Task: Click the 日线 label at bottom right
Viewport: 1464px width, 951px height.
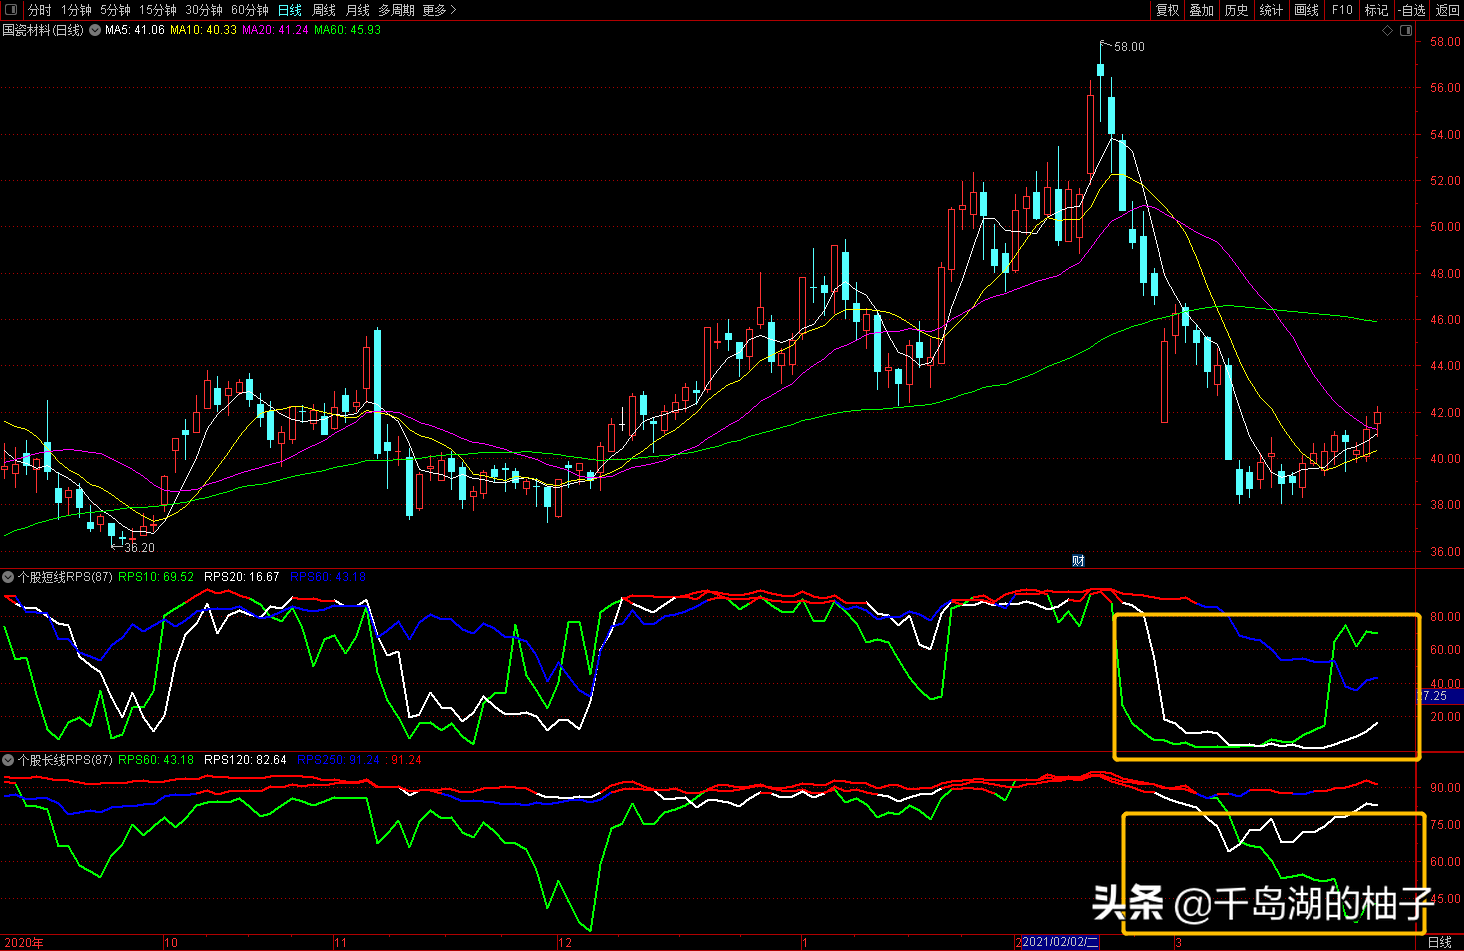Action: click(x=1440, y=943)
